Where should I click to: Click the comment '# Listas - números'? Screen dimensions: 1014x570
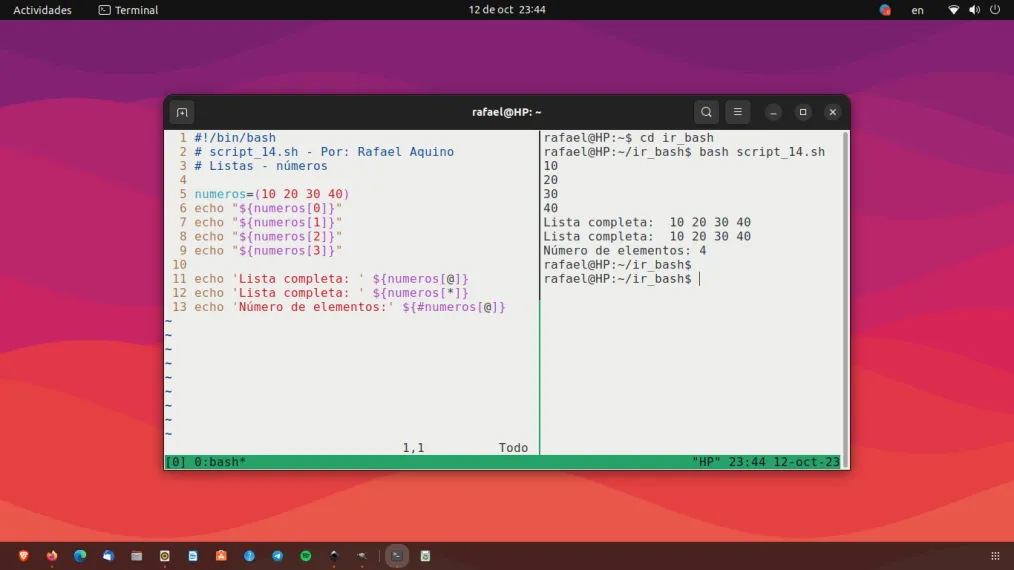pos(261,166)
